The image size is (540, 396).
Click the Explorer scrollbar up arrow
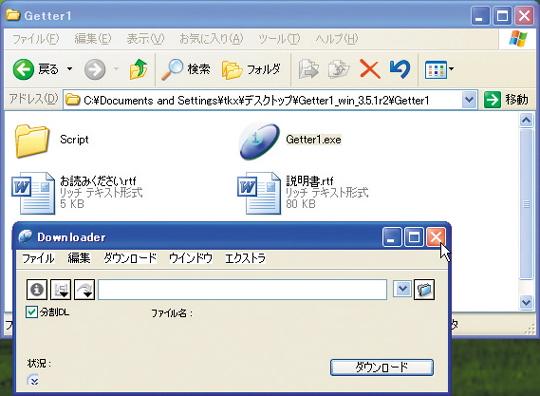point(526,120)
